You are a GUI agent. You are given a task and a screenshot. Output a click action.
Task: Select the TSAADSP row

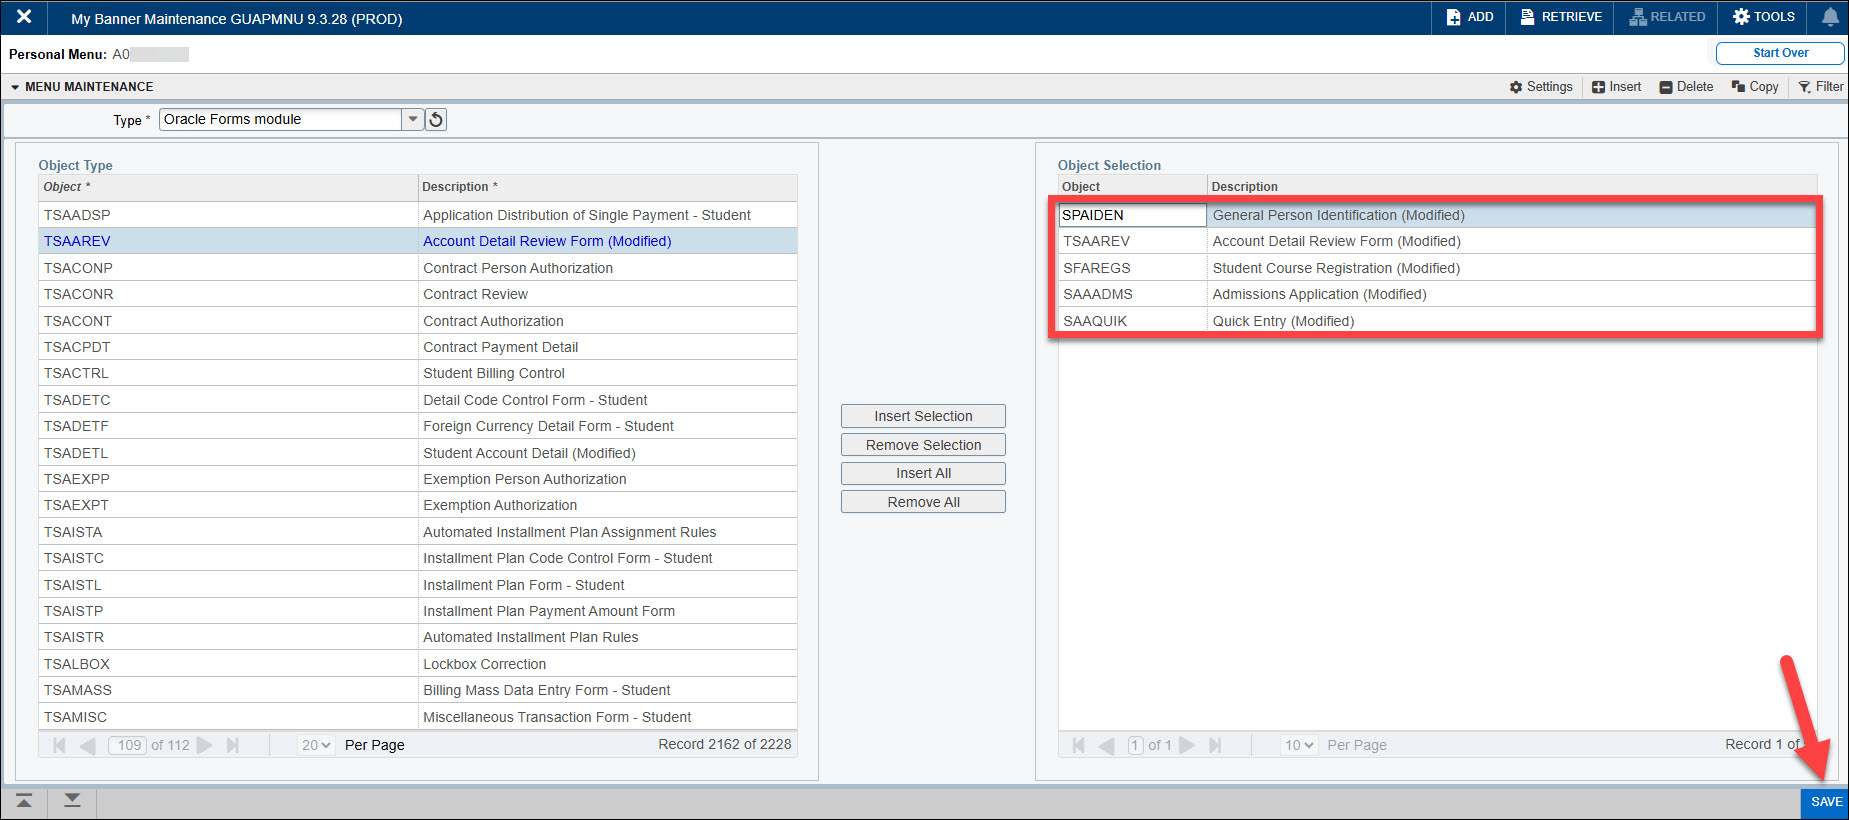tap(418, 215)
